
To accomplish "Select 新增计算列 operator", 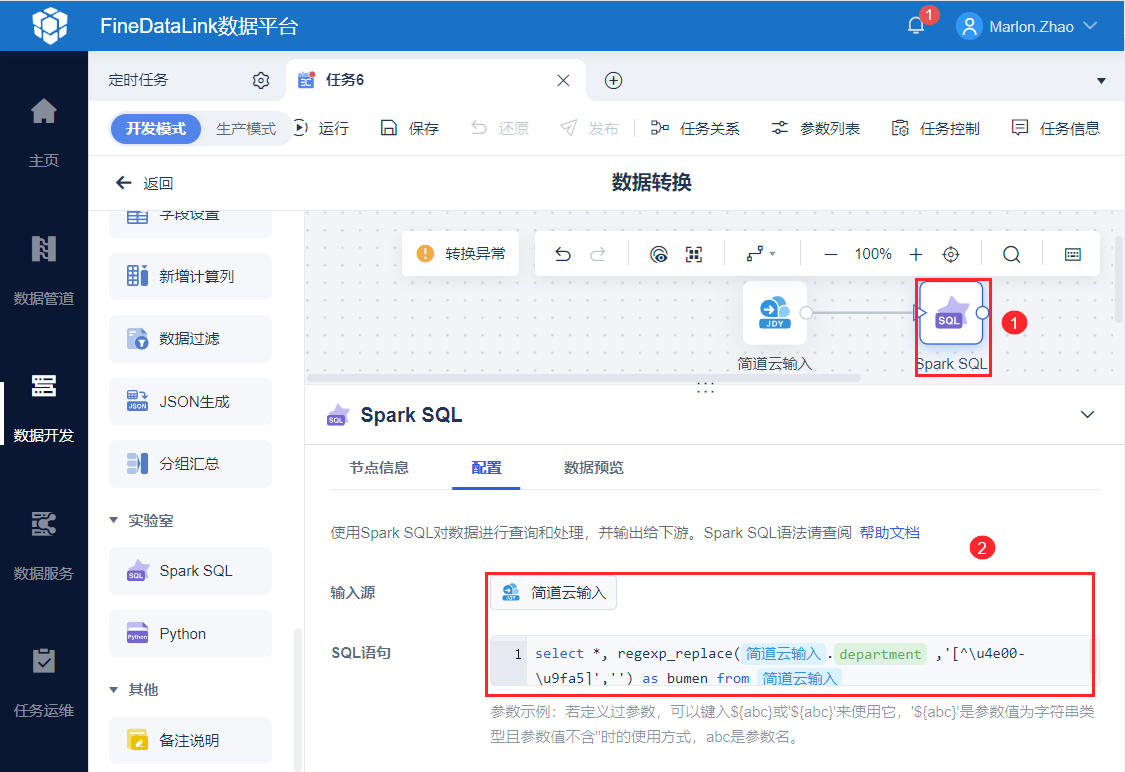I will (190, 276).
